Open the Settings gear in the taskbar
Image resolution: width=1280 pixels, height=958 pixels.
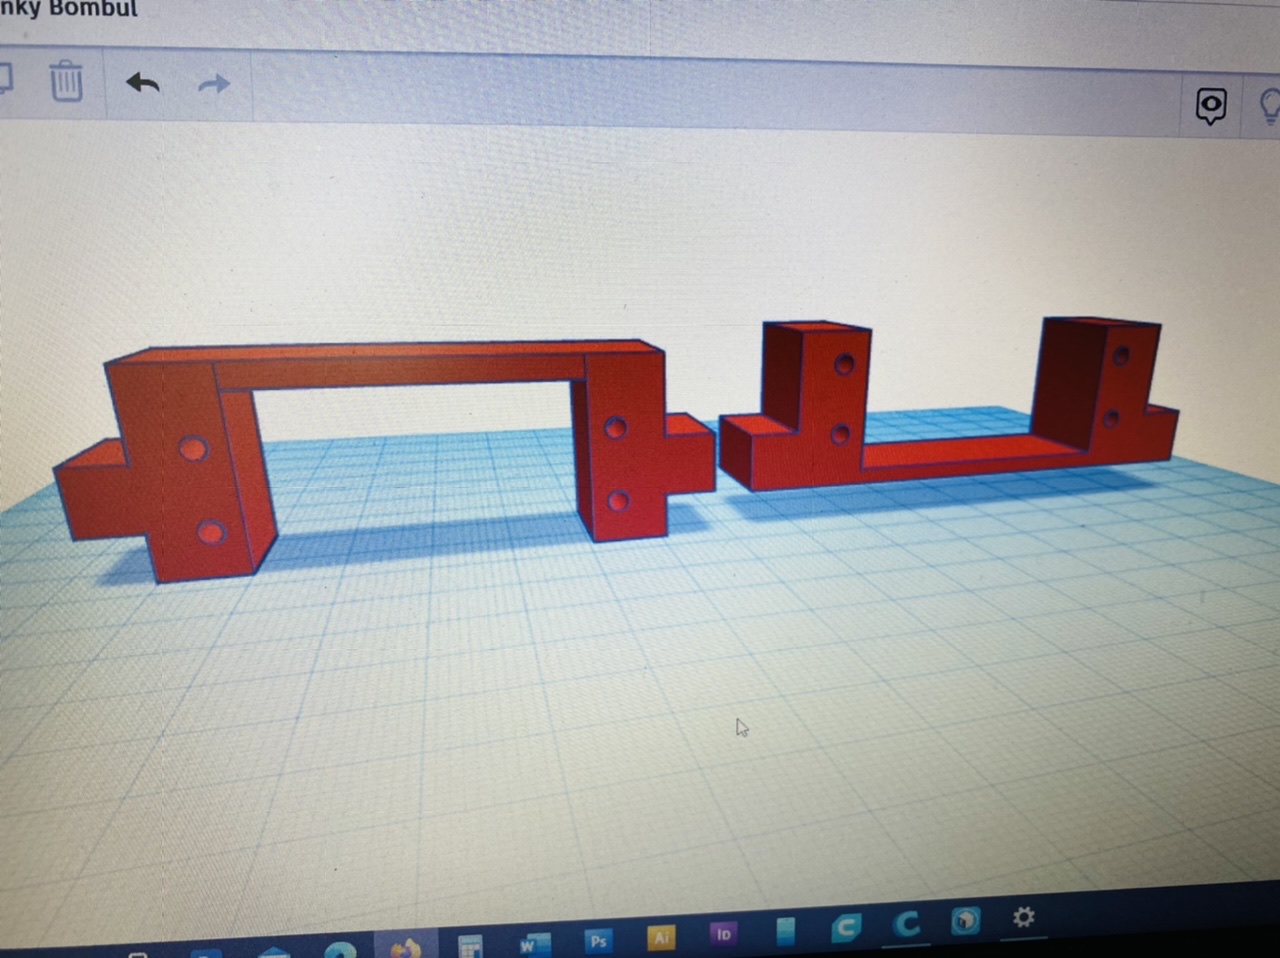1023,917
